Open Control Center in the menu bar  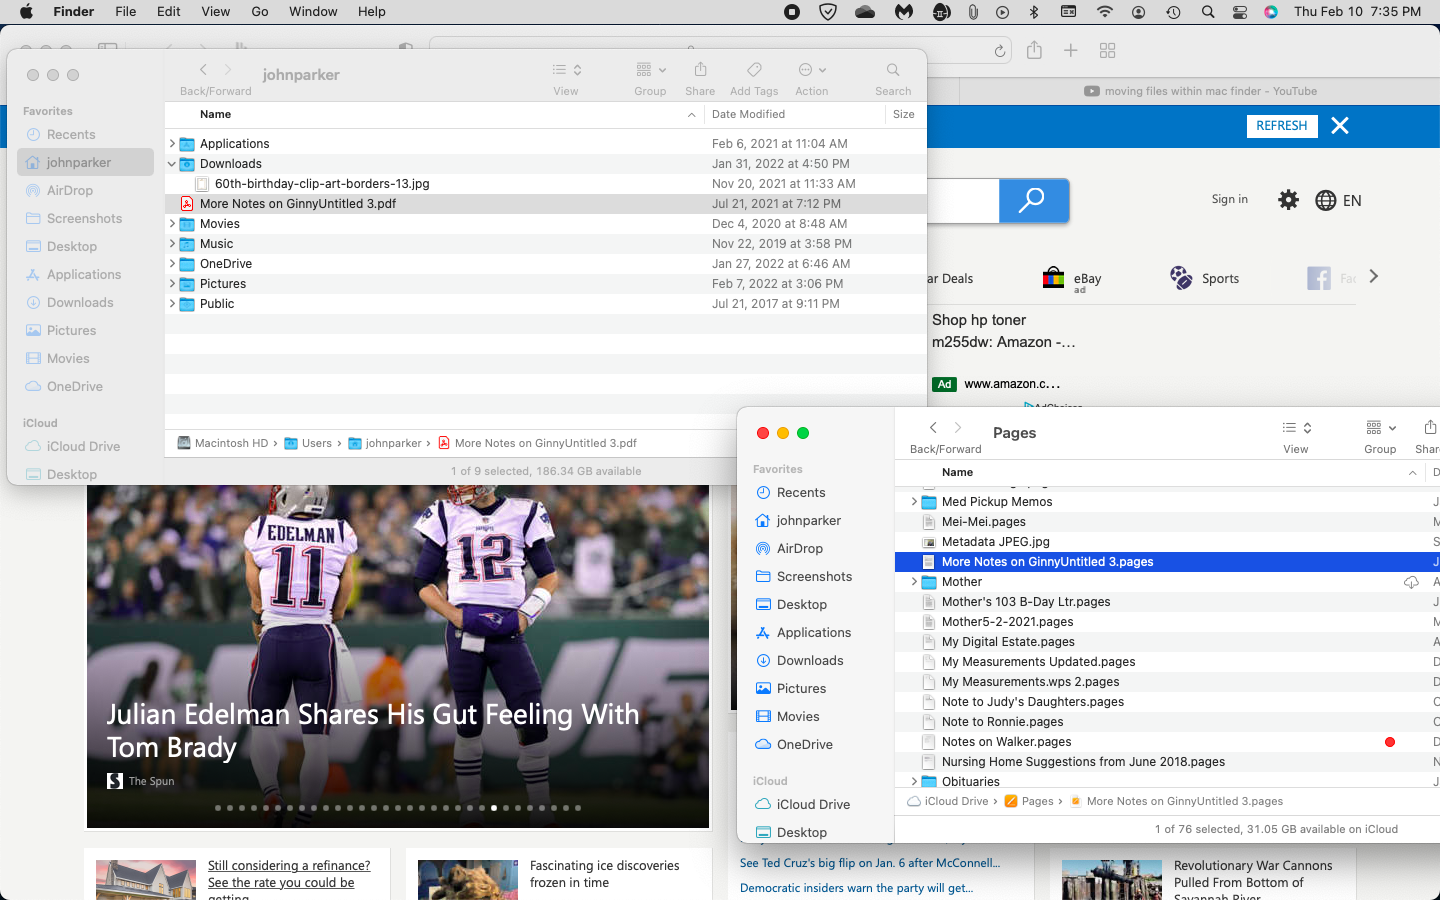tap(1240, 12)
